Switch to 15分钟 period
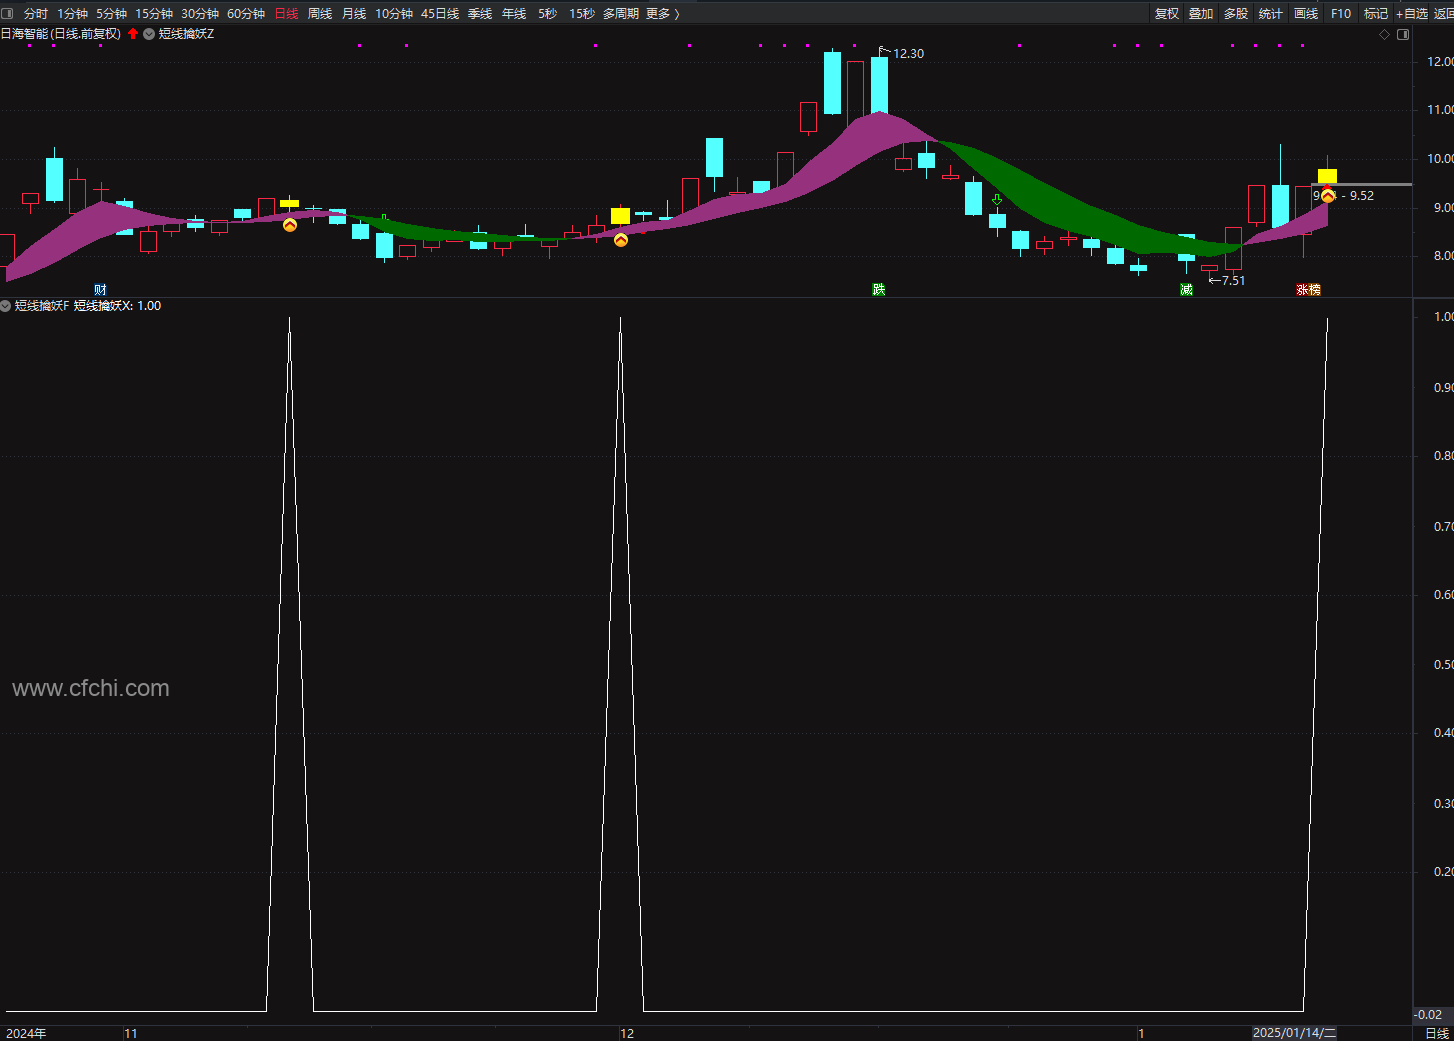Screen dimensions: 1454x1041 tap(154, 13)
